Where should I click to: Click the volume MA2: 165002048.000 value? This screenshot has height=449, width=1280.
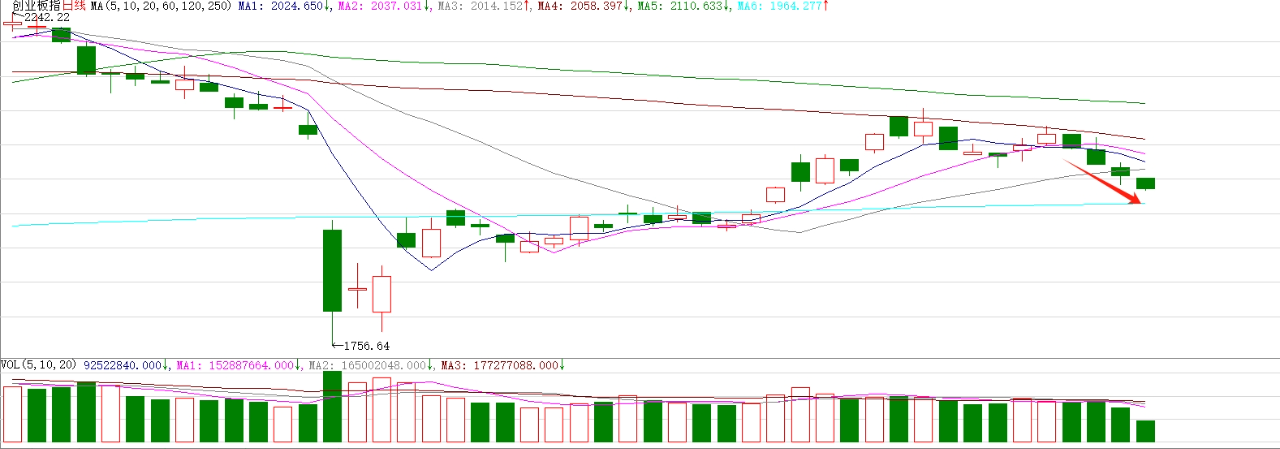point(370,366)
